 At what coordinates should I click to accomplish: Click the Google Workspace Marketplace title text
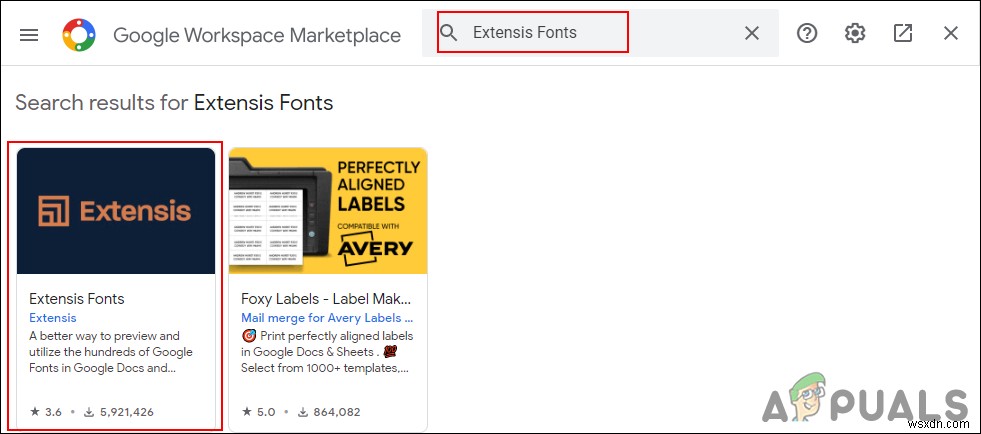click(x=257, y=35)
